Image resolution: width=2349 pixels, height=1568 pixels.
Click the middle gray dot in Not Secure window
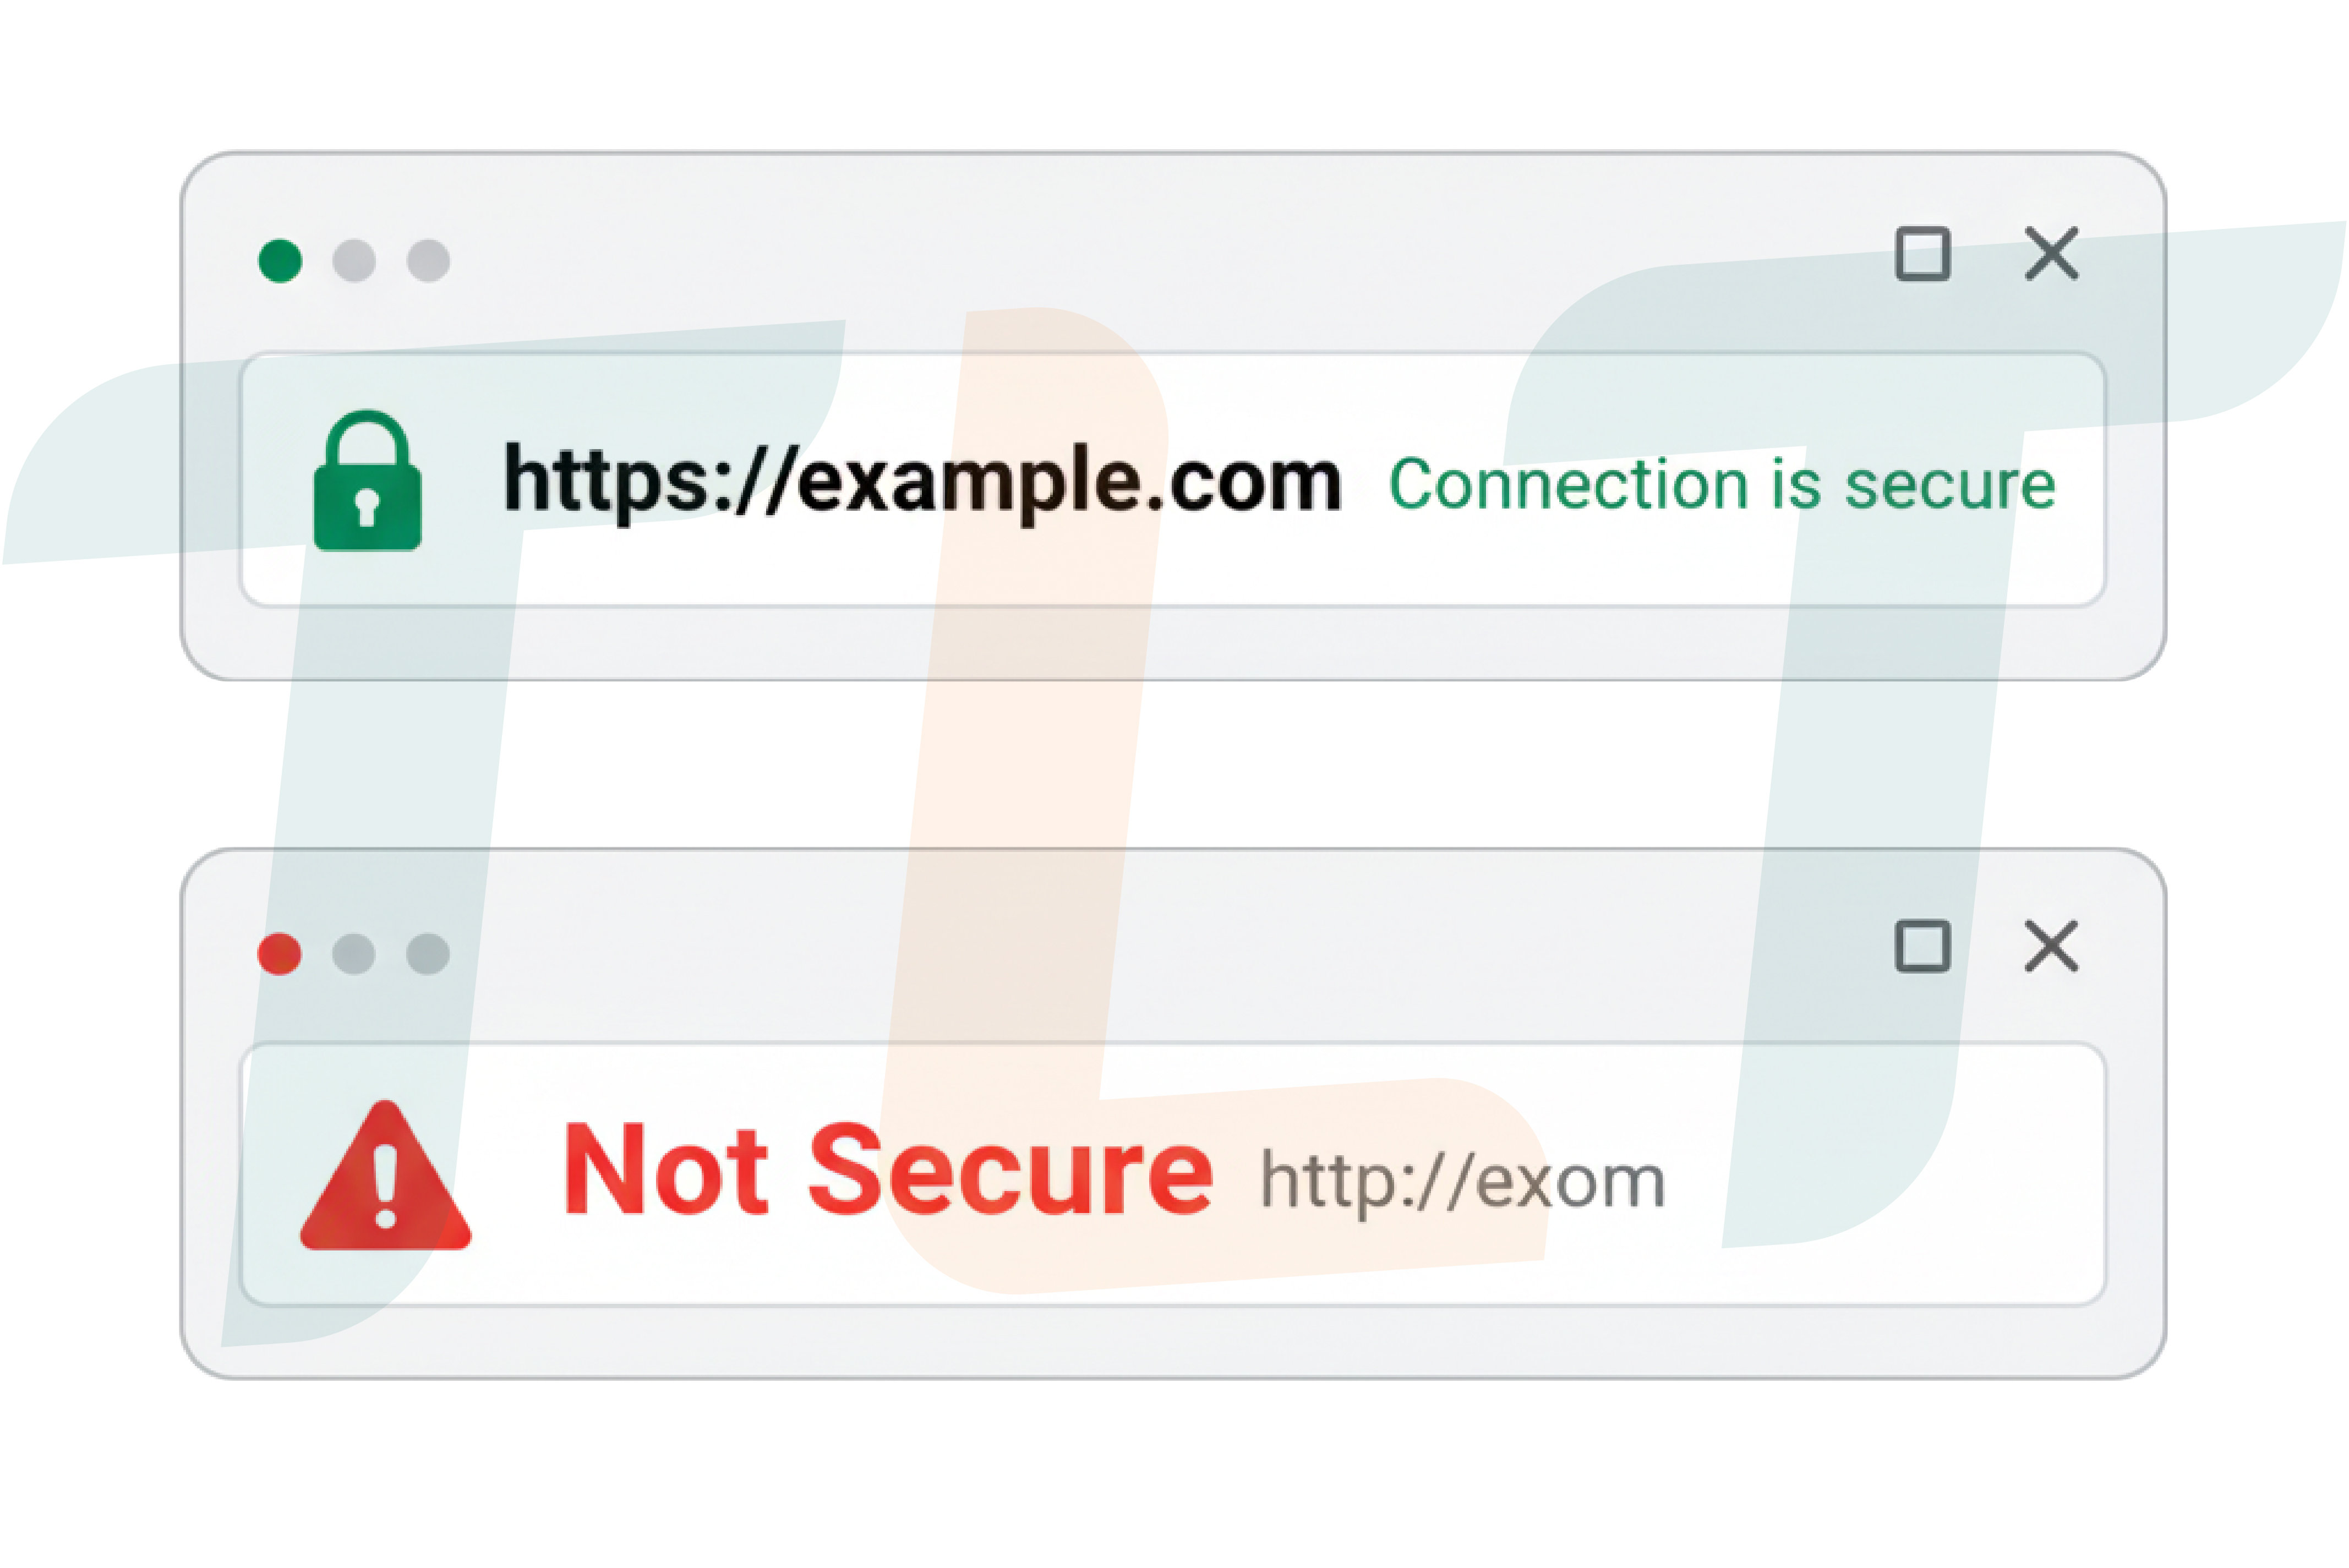pos(353,954)
